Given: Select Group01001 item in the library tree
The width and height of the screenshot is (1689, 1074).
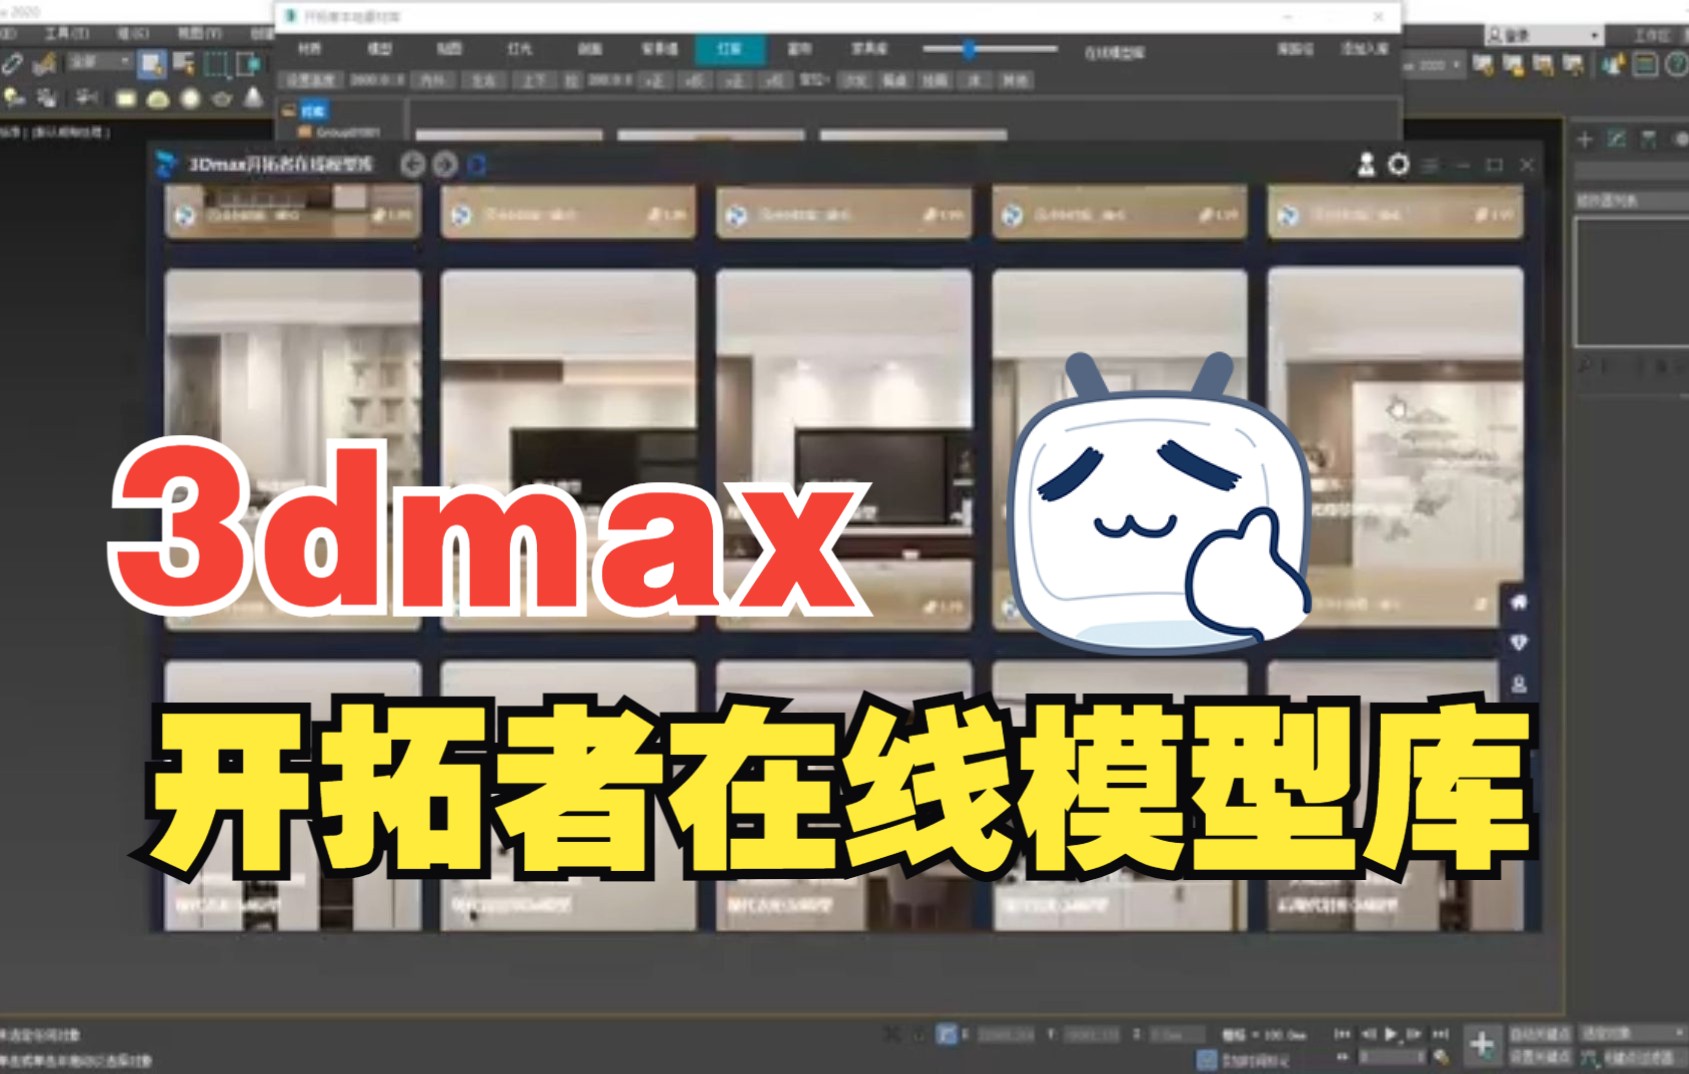Looking at the screenshot, I should (348, 132).
